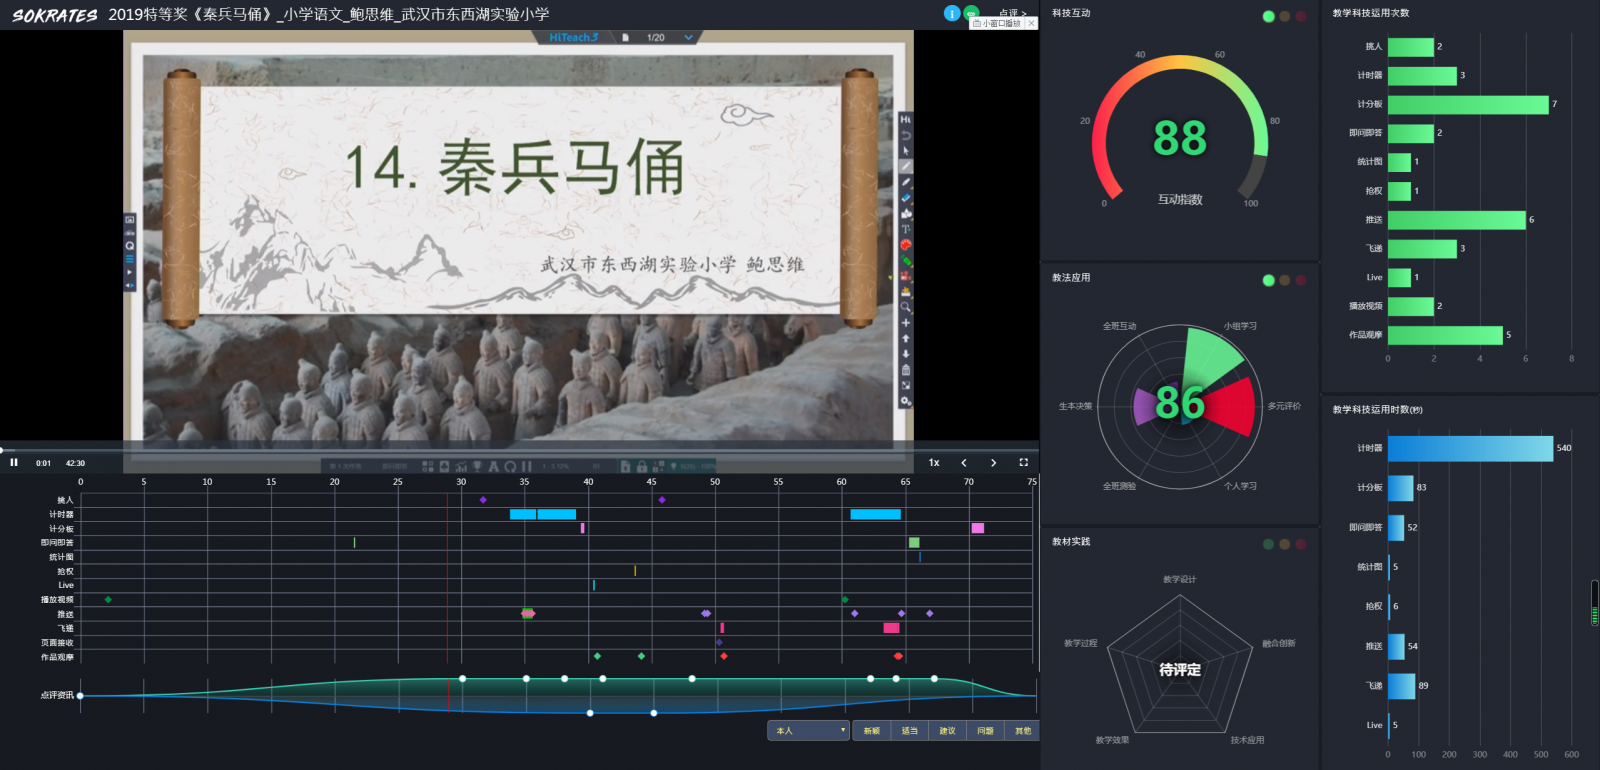This screenshot has height=770, width=1600.
Task: Go to previous segment arrow
Action: [x=964, y=462]
